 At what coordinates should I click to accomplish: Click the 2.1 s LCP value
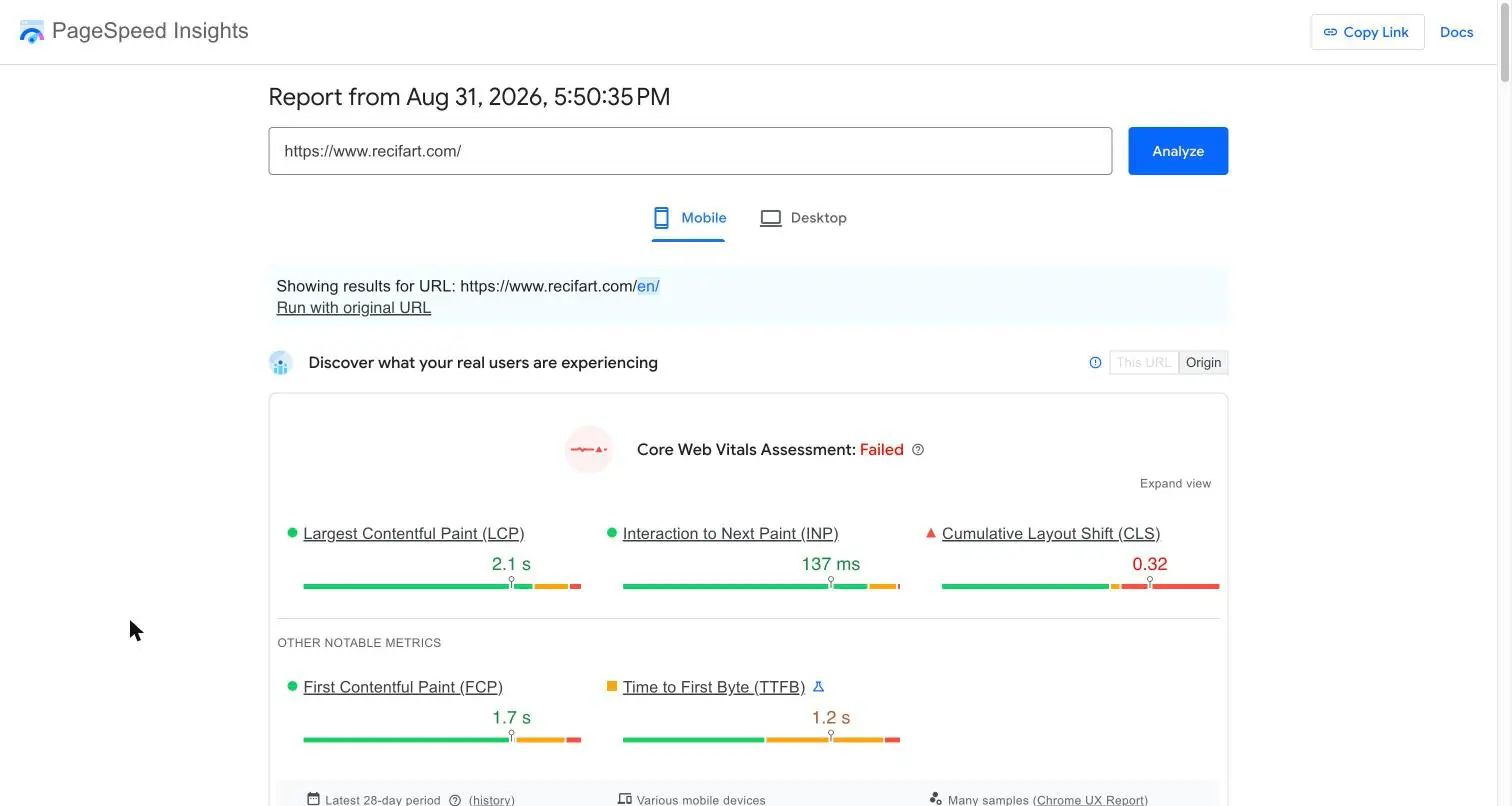(511, 564)
